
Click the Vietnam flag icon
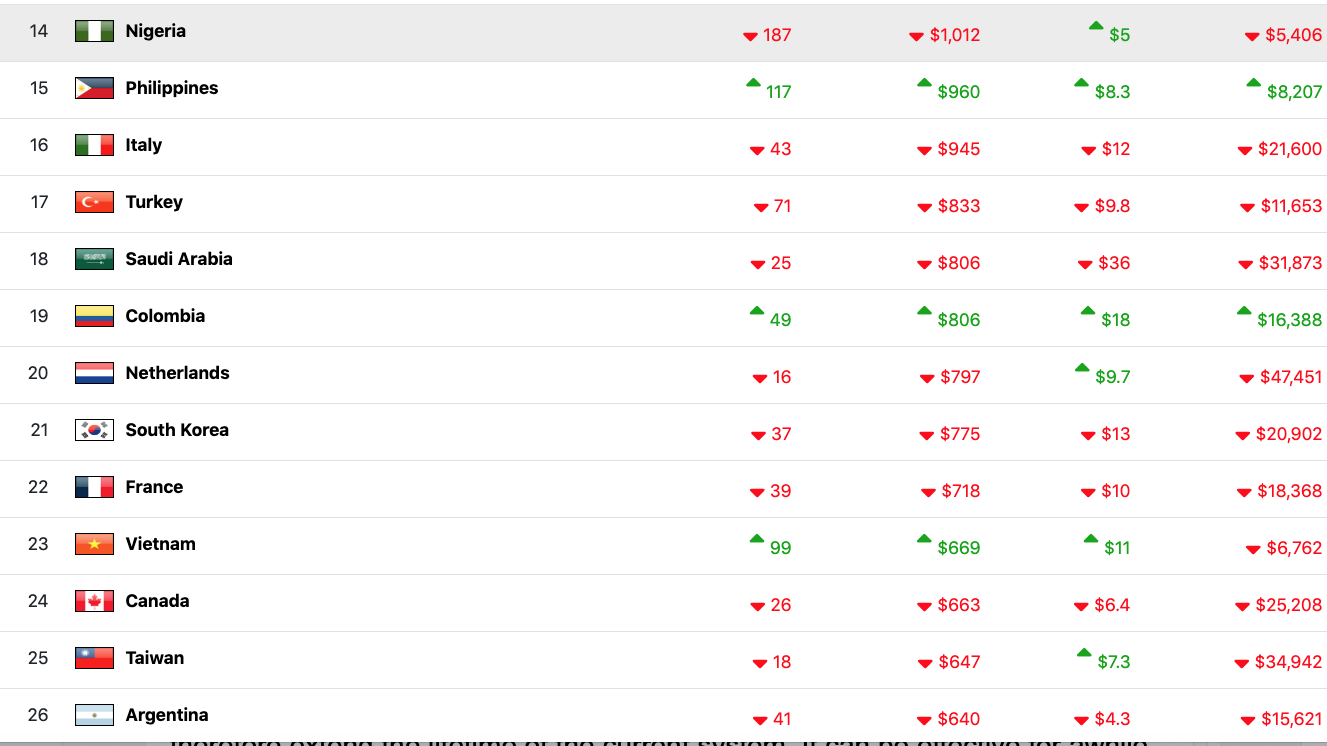pyautogui.click(x=94, y=544)
